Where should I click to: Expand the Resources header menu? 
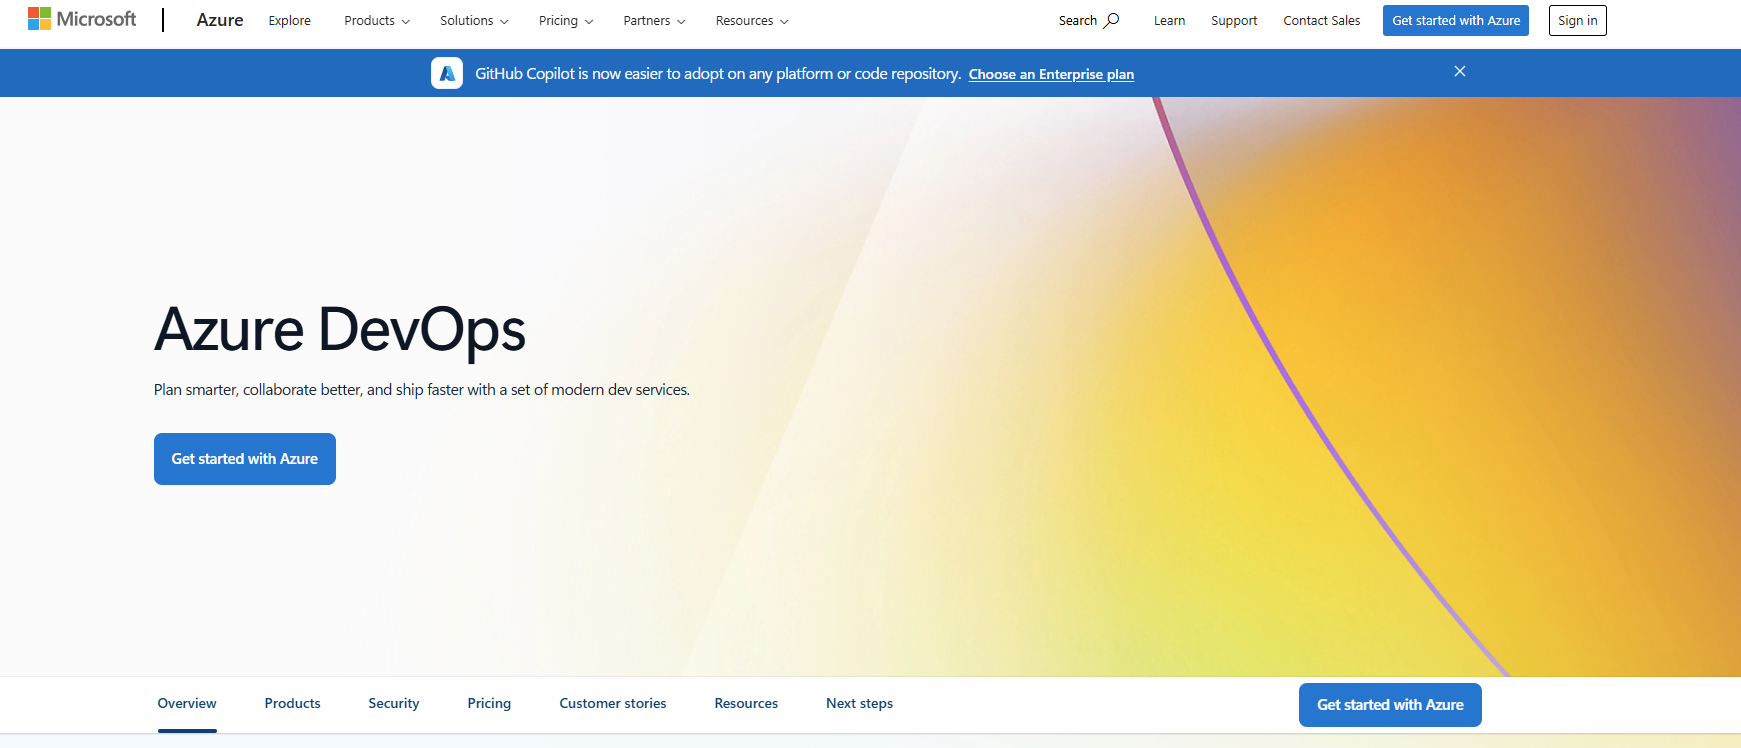752,21
